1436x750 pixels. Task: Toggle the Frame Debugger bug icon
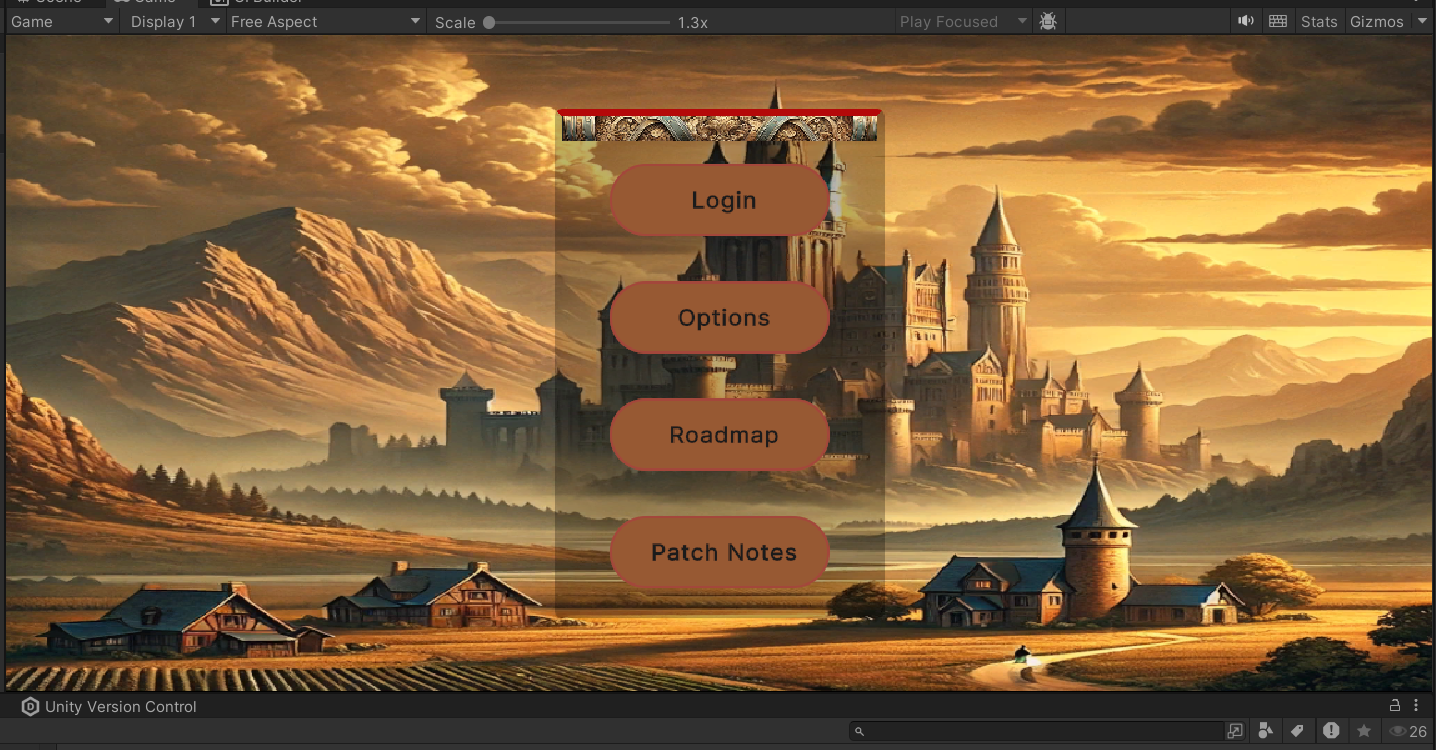(x=1048, y=21)
